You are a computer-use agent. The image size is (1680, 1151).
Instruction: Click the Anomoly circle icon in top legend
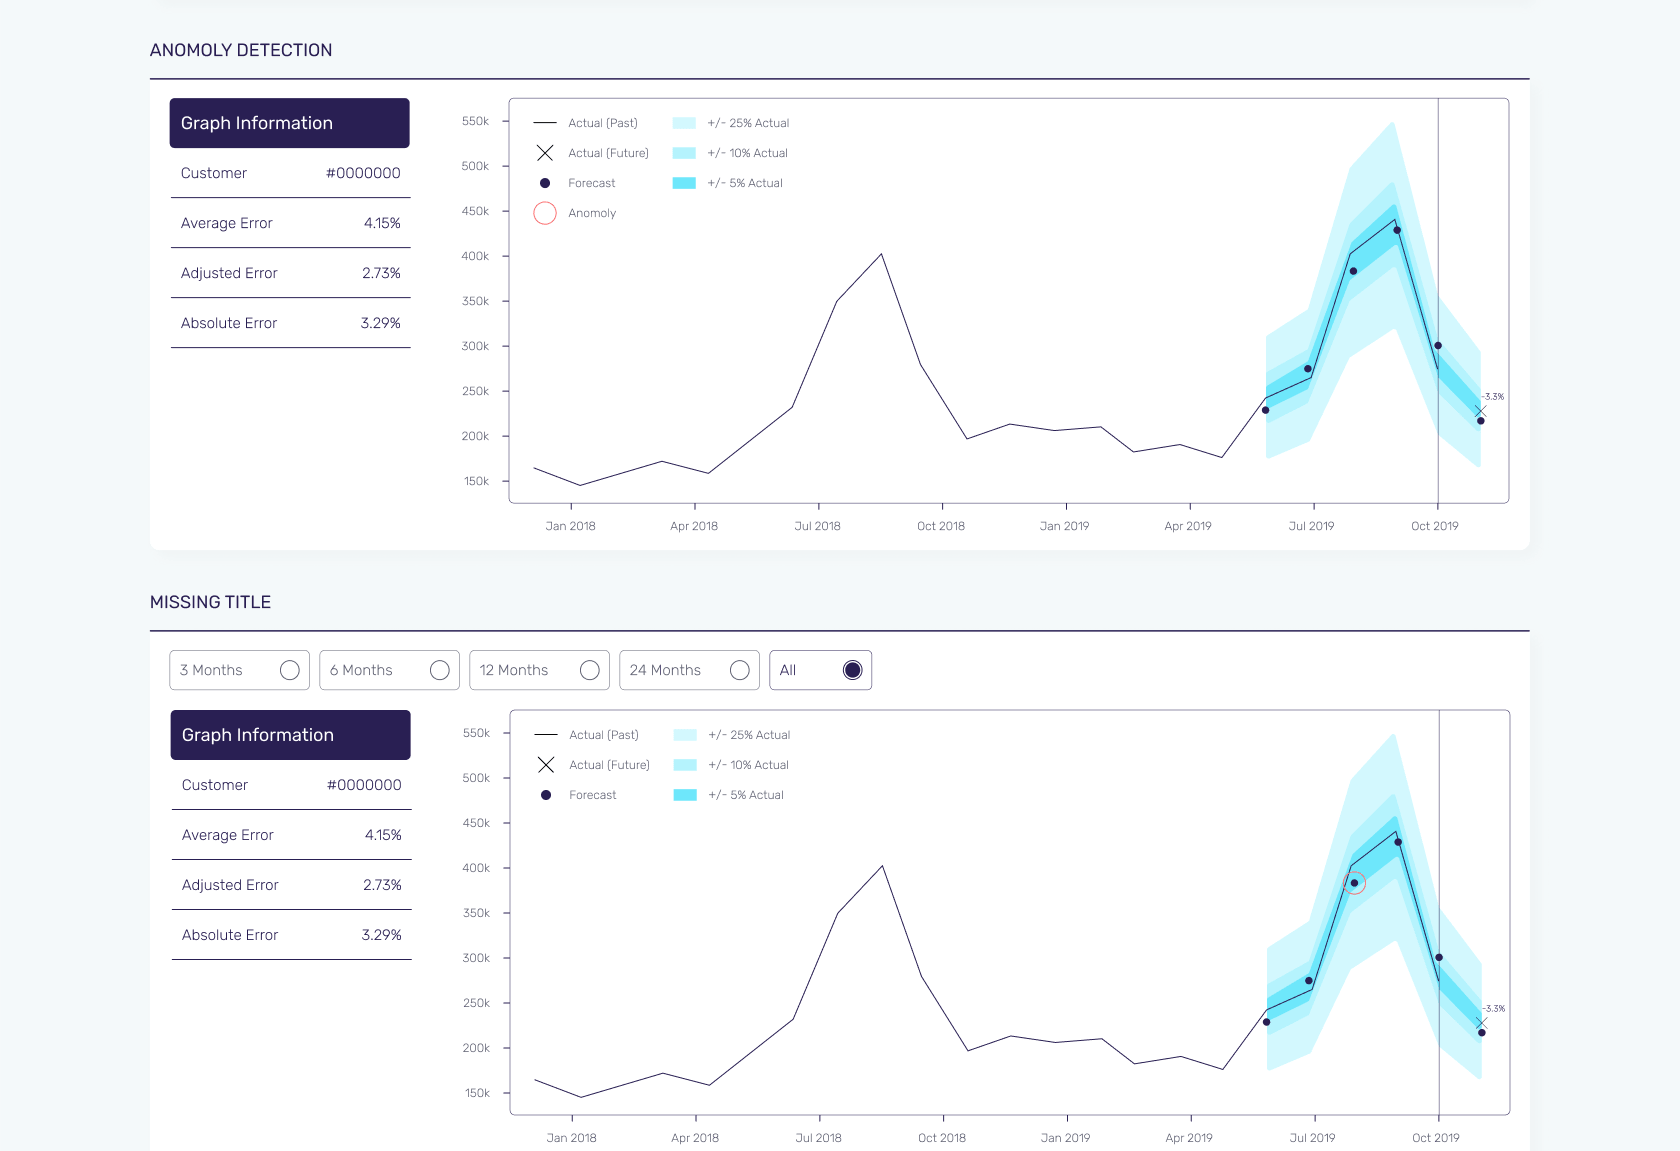pyautogui.click(x=545, y=213)
